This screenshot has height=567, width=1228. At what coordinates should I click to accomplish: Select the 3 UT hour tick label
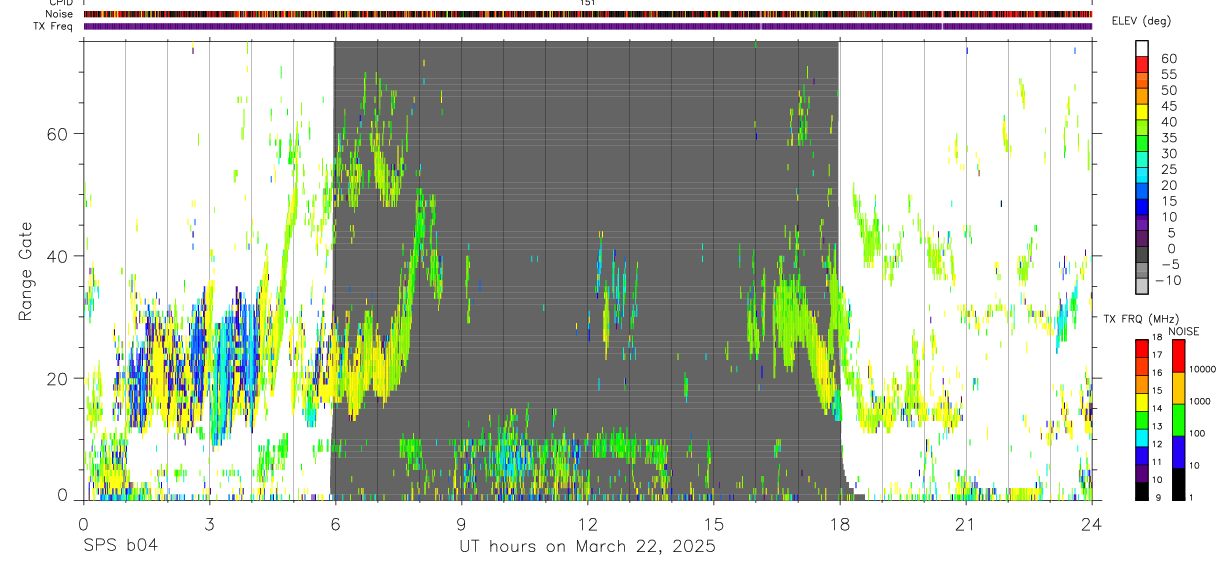(209, 522)
